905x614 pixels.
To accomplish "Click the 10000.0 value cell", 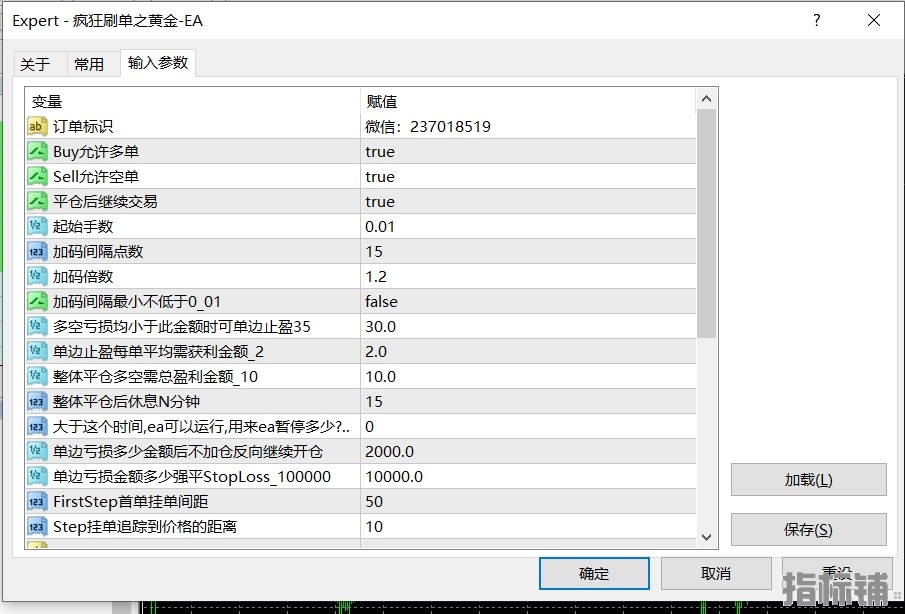I will (528, 476).
